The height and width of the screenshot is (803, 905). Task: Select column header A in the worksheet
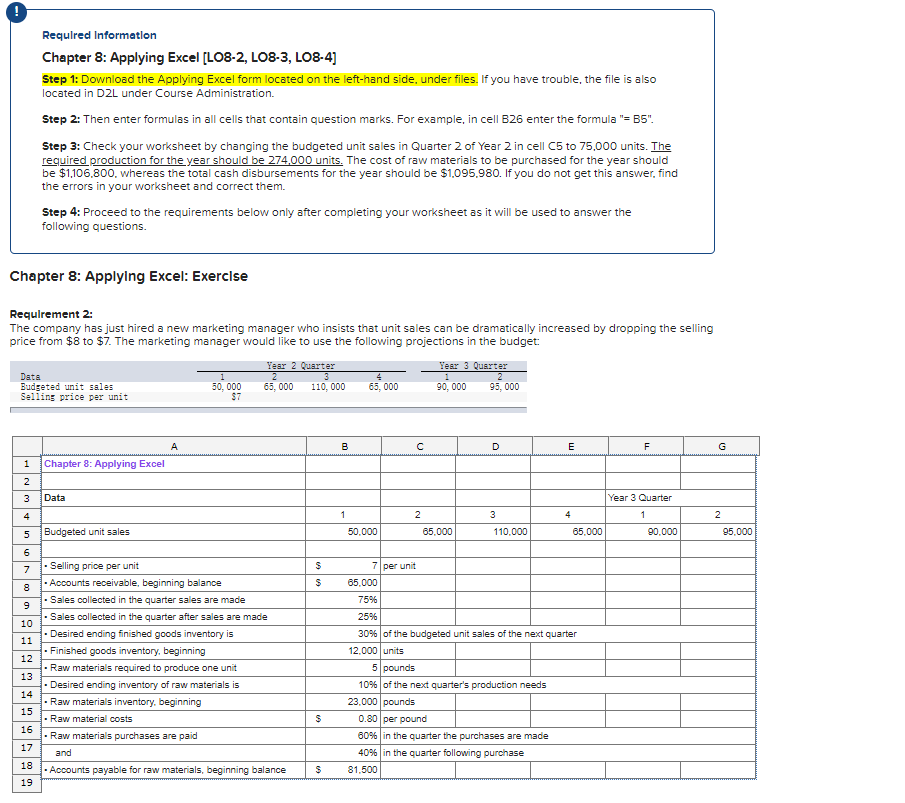pos(174,447)
